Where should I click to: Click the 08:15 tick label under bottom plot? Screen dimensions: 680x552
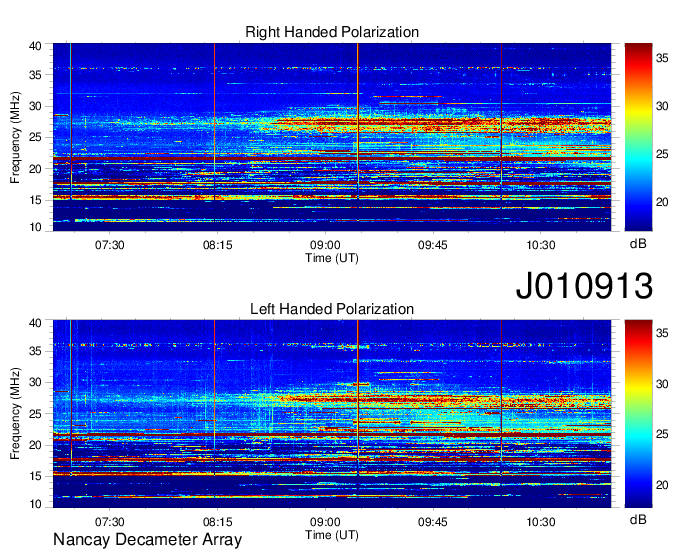coord(217,522)
